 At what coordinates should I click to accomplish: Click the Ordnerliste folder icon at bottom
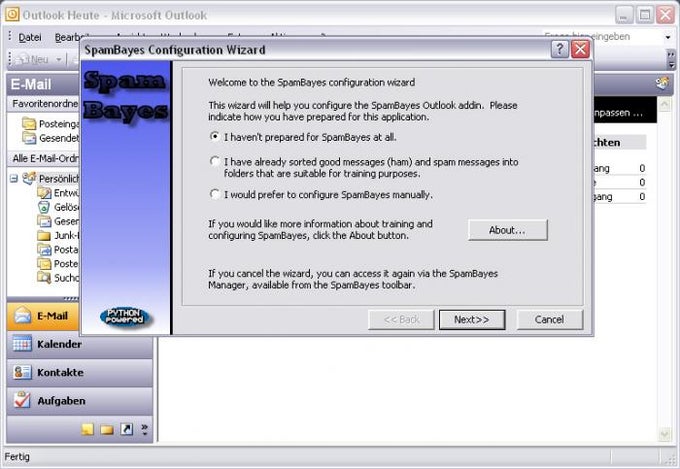107,430
